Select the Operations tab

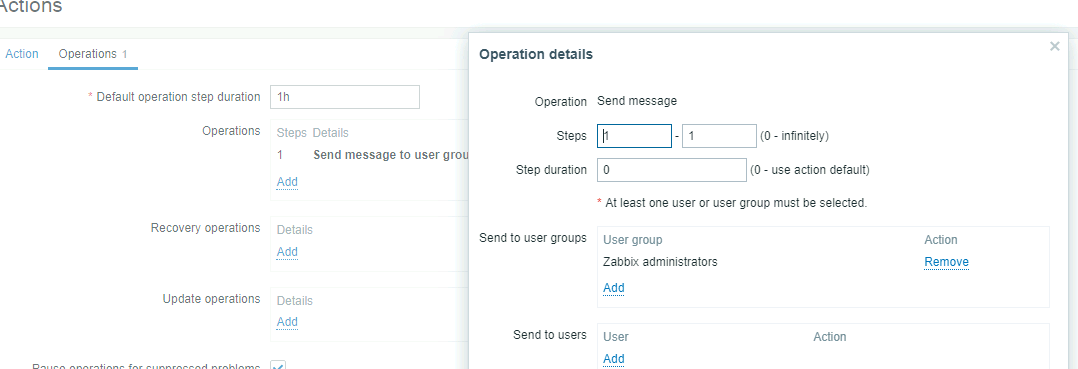click(93, 54)
